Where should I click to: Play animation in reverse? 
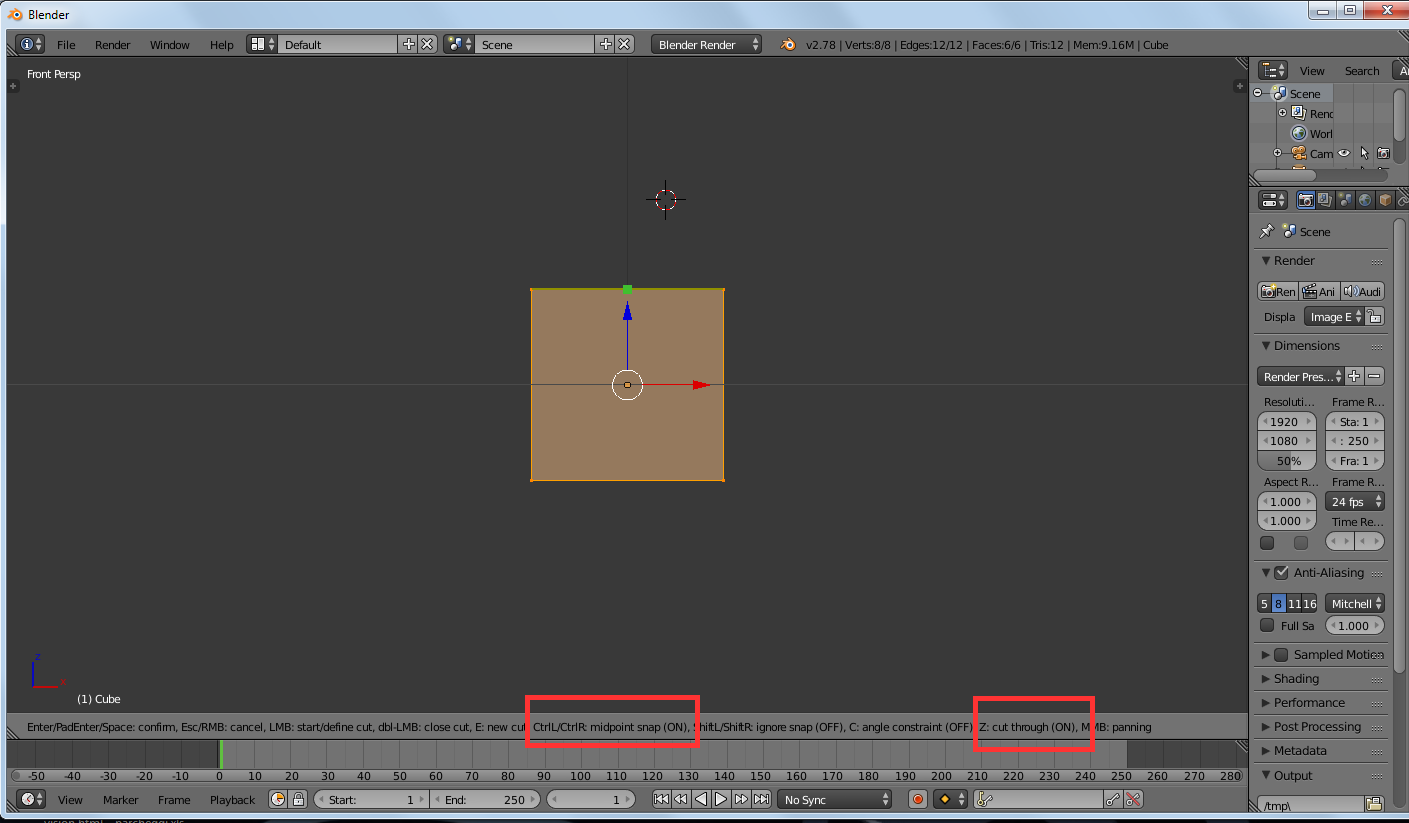701,799
